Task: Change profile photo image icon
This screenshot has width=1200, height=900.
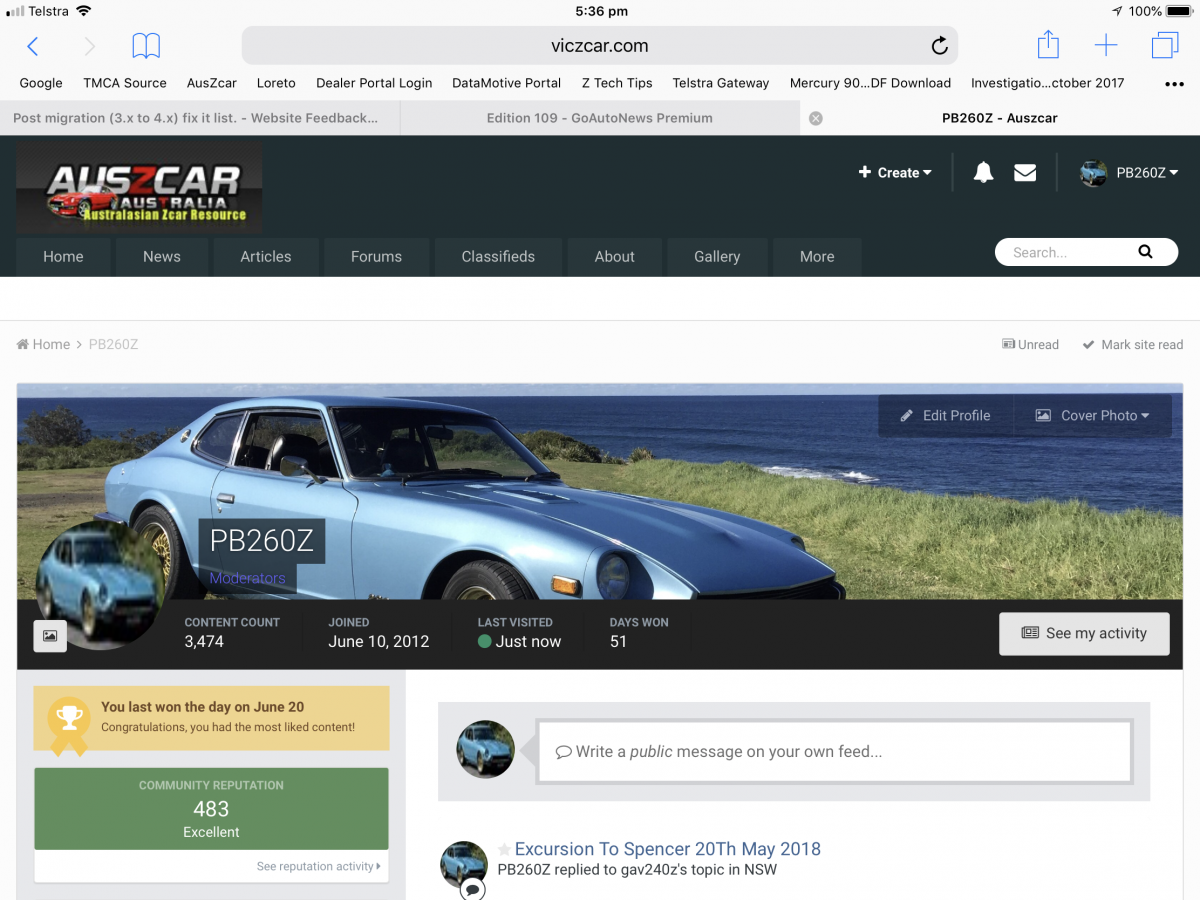Action: tap(50, 636)
